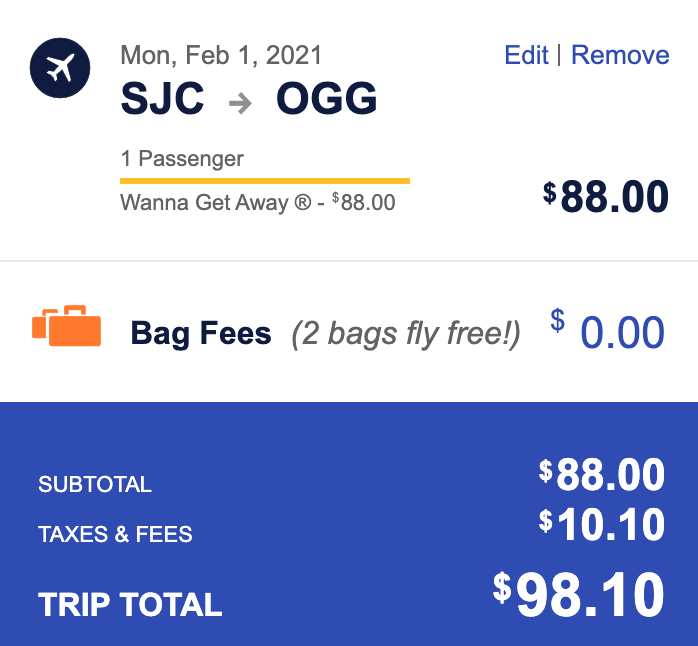Select the OGG arrival airport code
Screen dimensions: 698x646
(327, 98)
